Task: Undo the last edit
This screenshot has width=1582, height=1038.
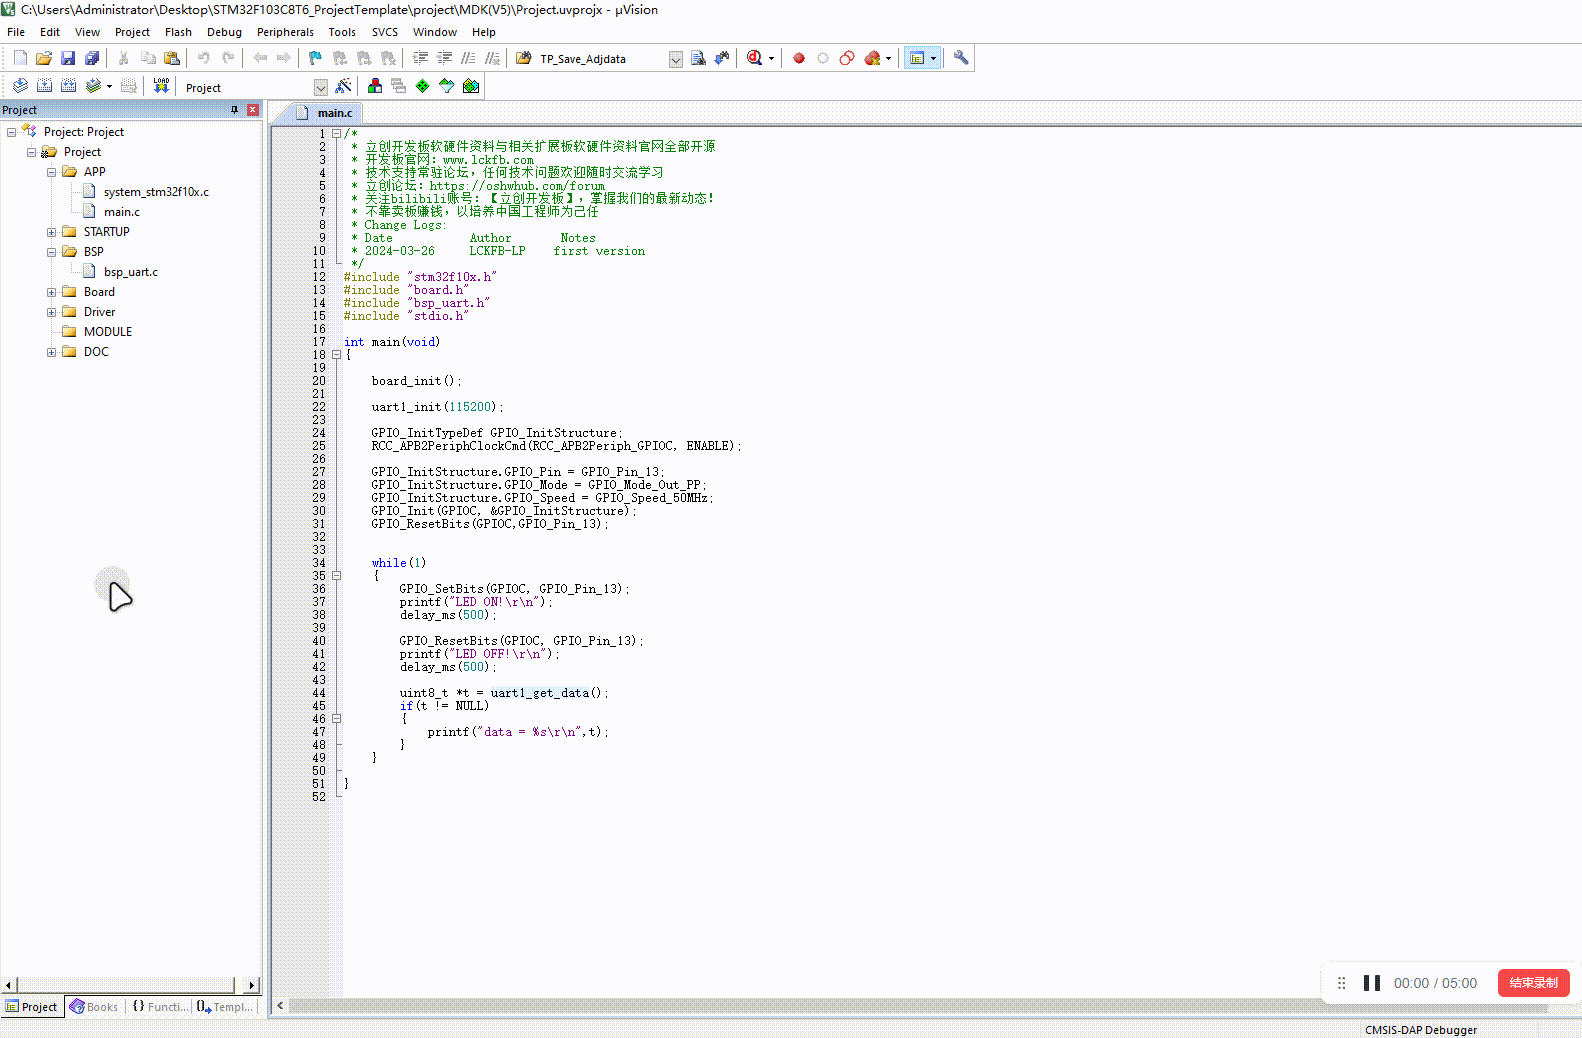Action: coord(204,58)
